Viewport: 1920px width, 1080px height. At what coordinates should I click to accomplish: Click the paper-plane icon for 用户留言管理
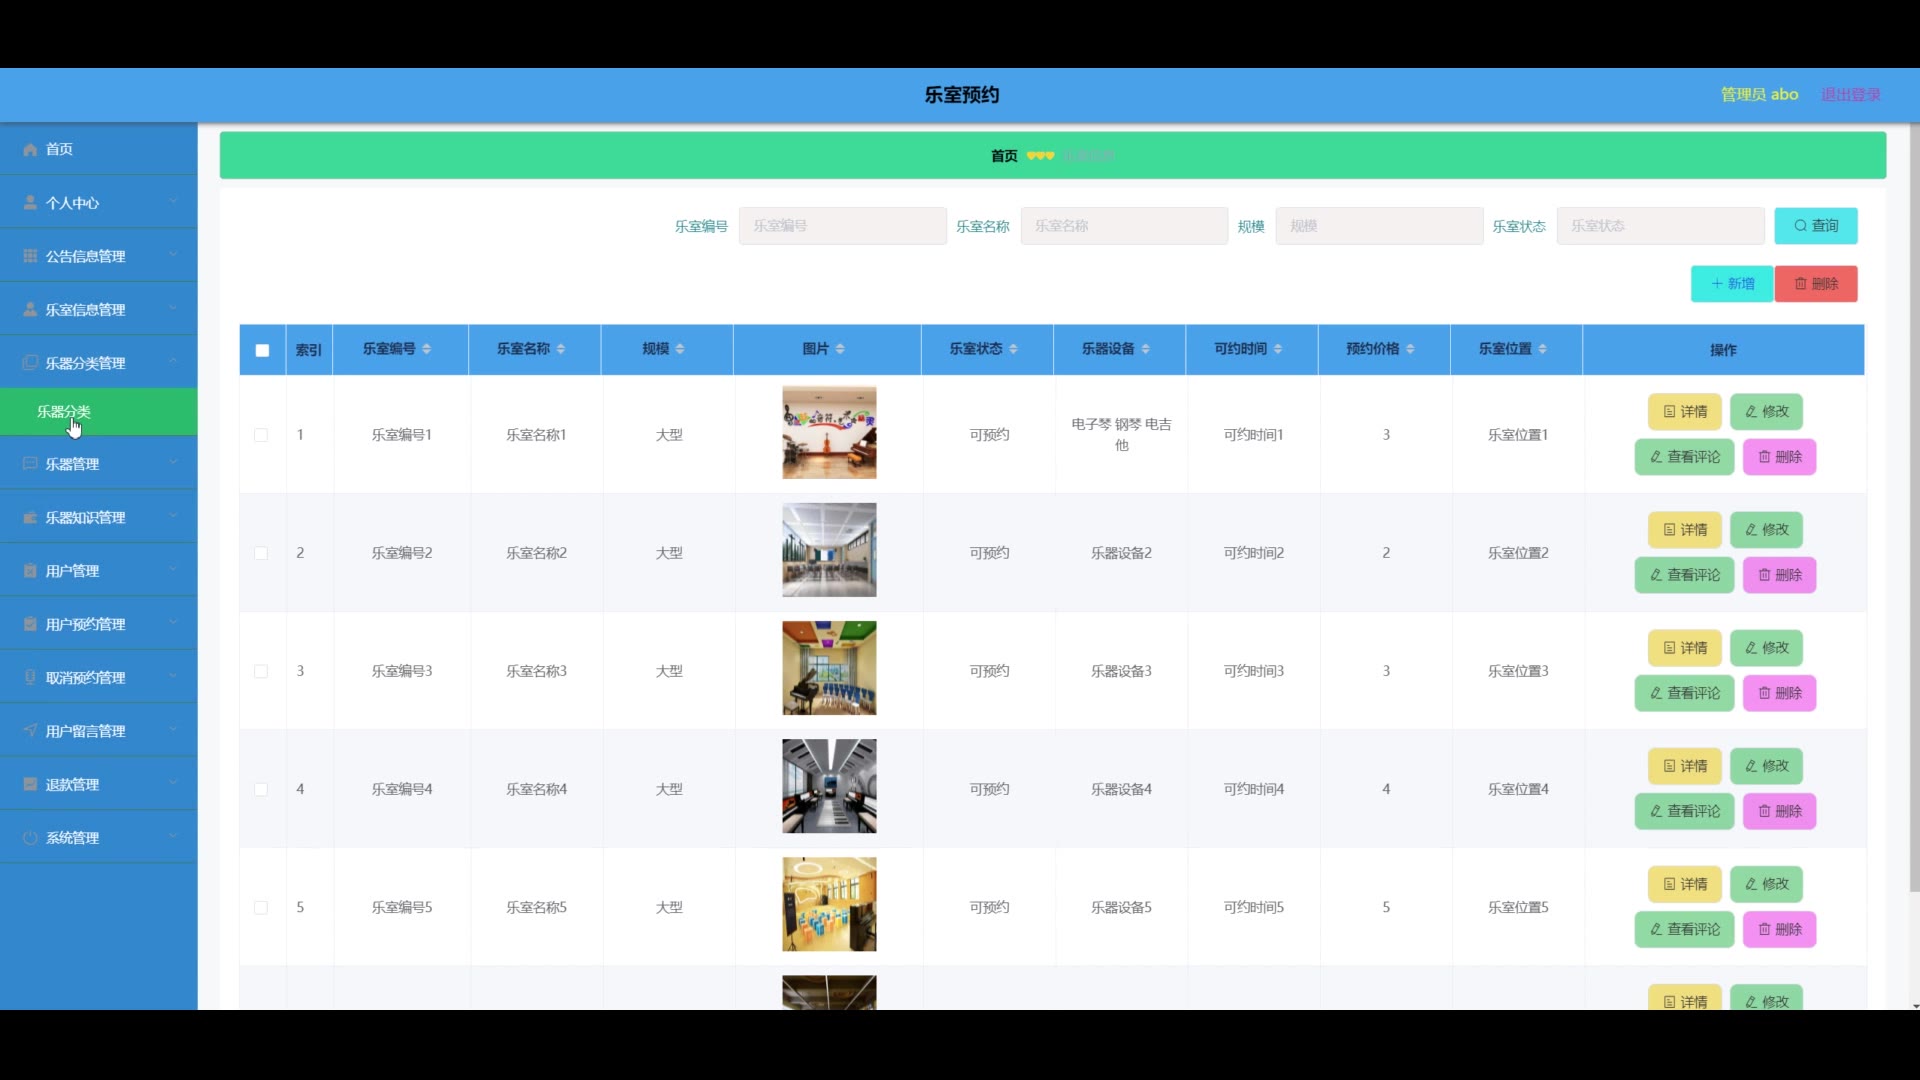coord(30,731)
